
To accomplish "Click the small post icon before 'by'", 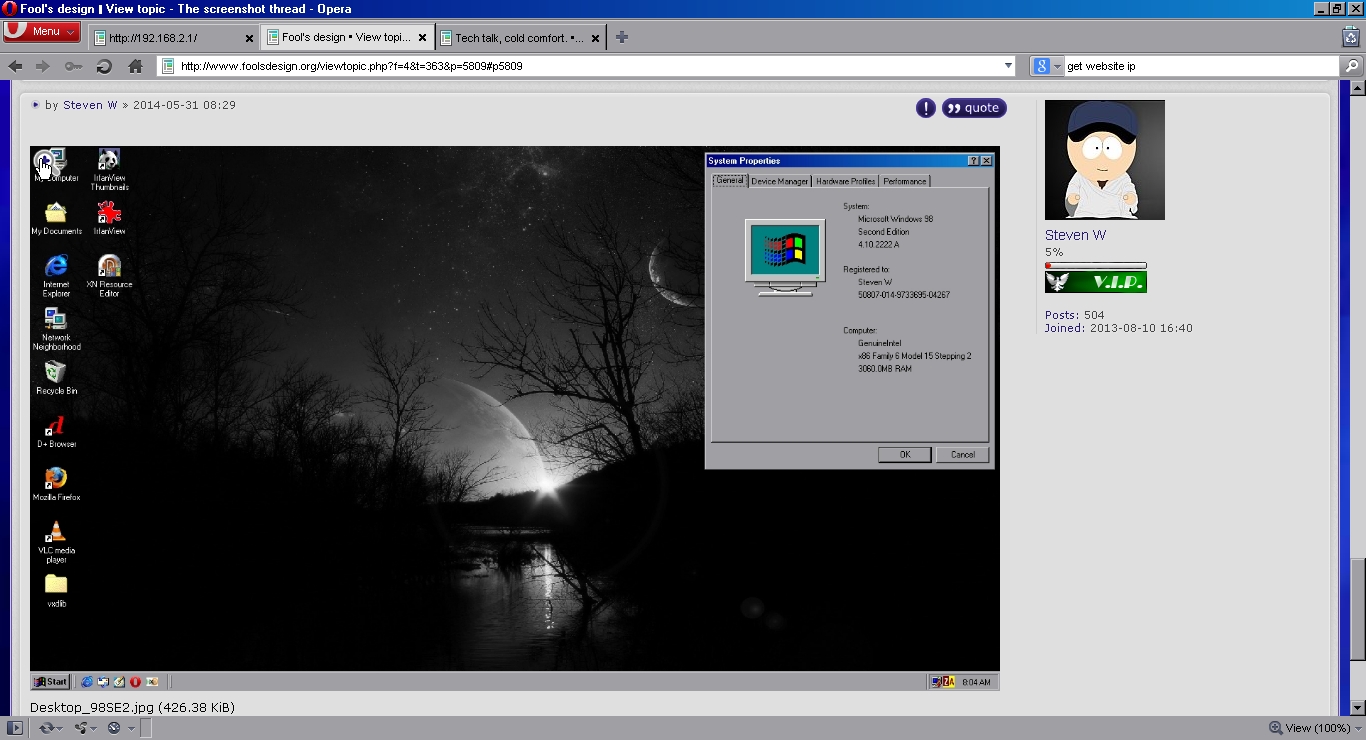I will tap(35, 104).
